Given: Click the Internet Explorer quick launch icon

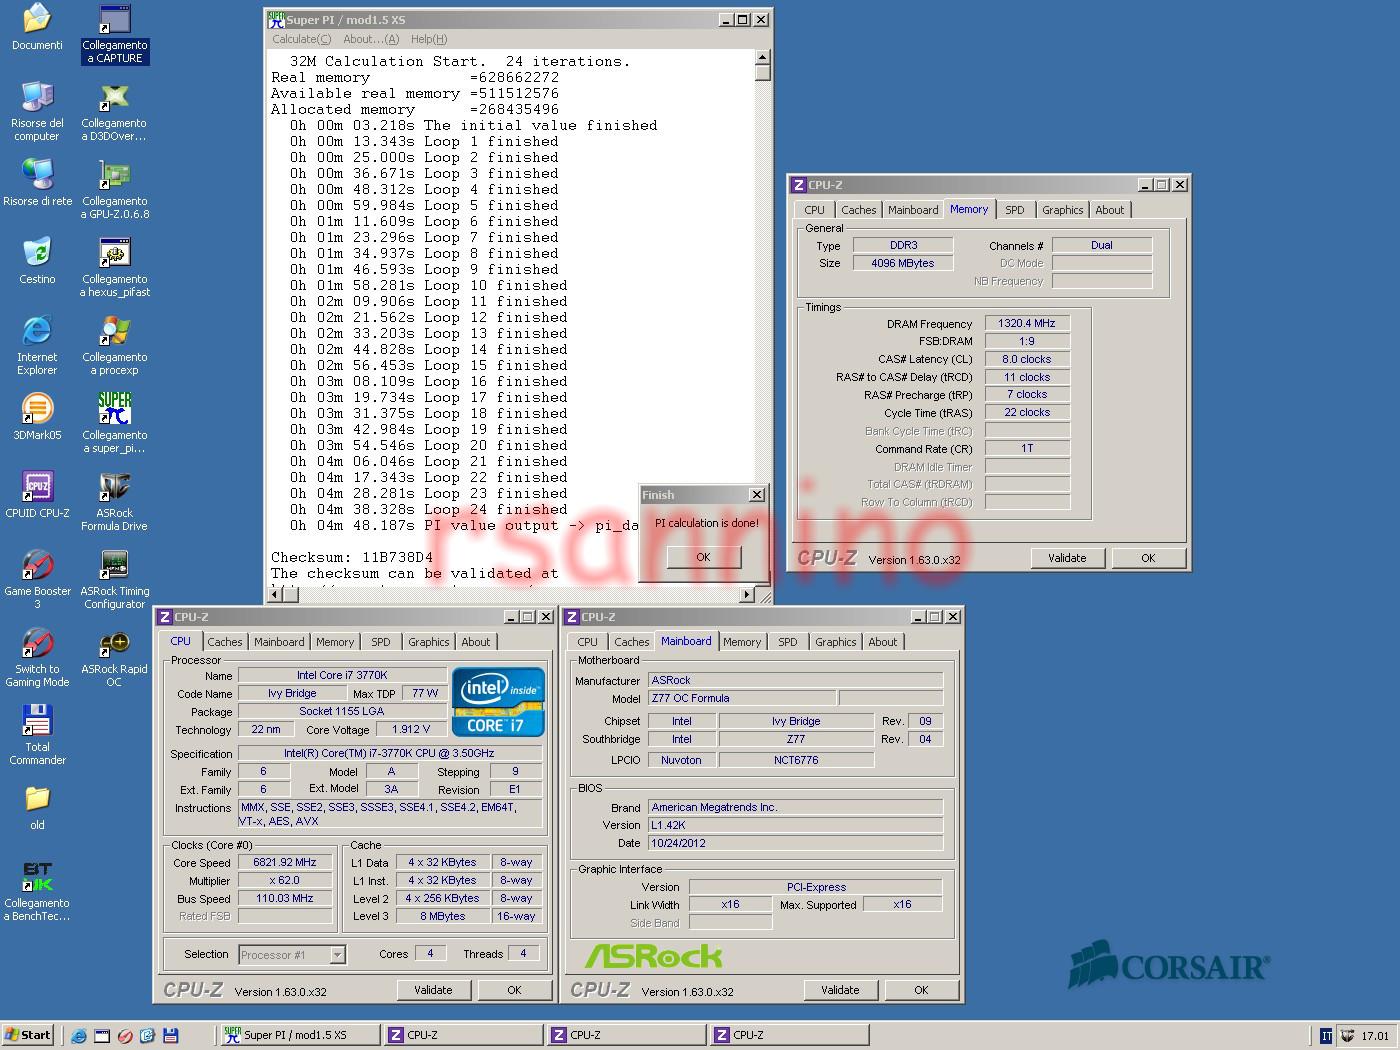Looking at the screenshot, I should click(x=79, y=1035).
